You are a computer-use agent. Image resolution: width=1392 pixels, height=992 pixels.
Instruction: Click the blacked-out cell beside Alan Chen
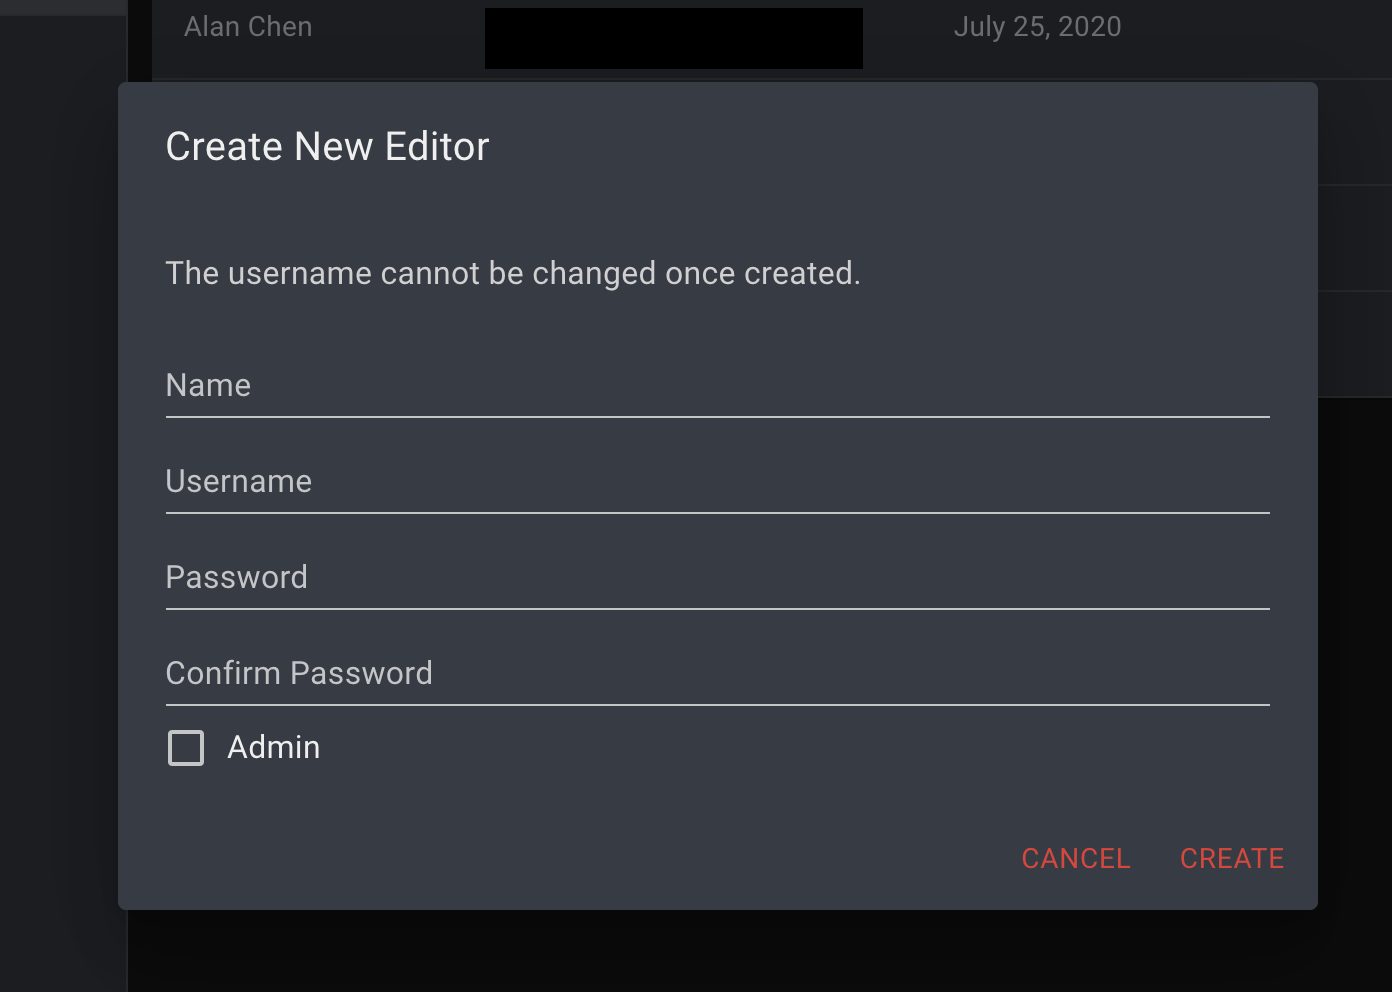[x=673, y=39]
